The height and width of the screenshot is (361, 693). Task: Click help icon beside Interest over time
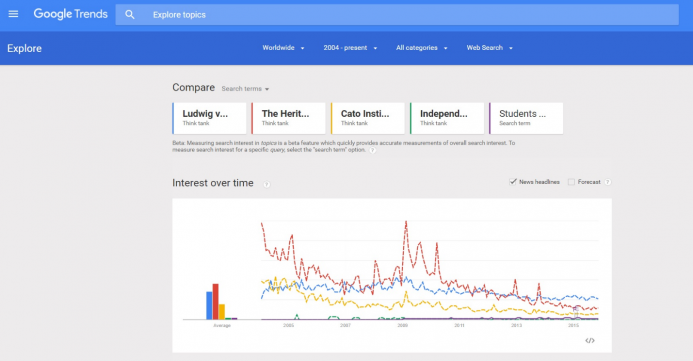(267, 185)
